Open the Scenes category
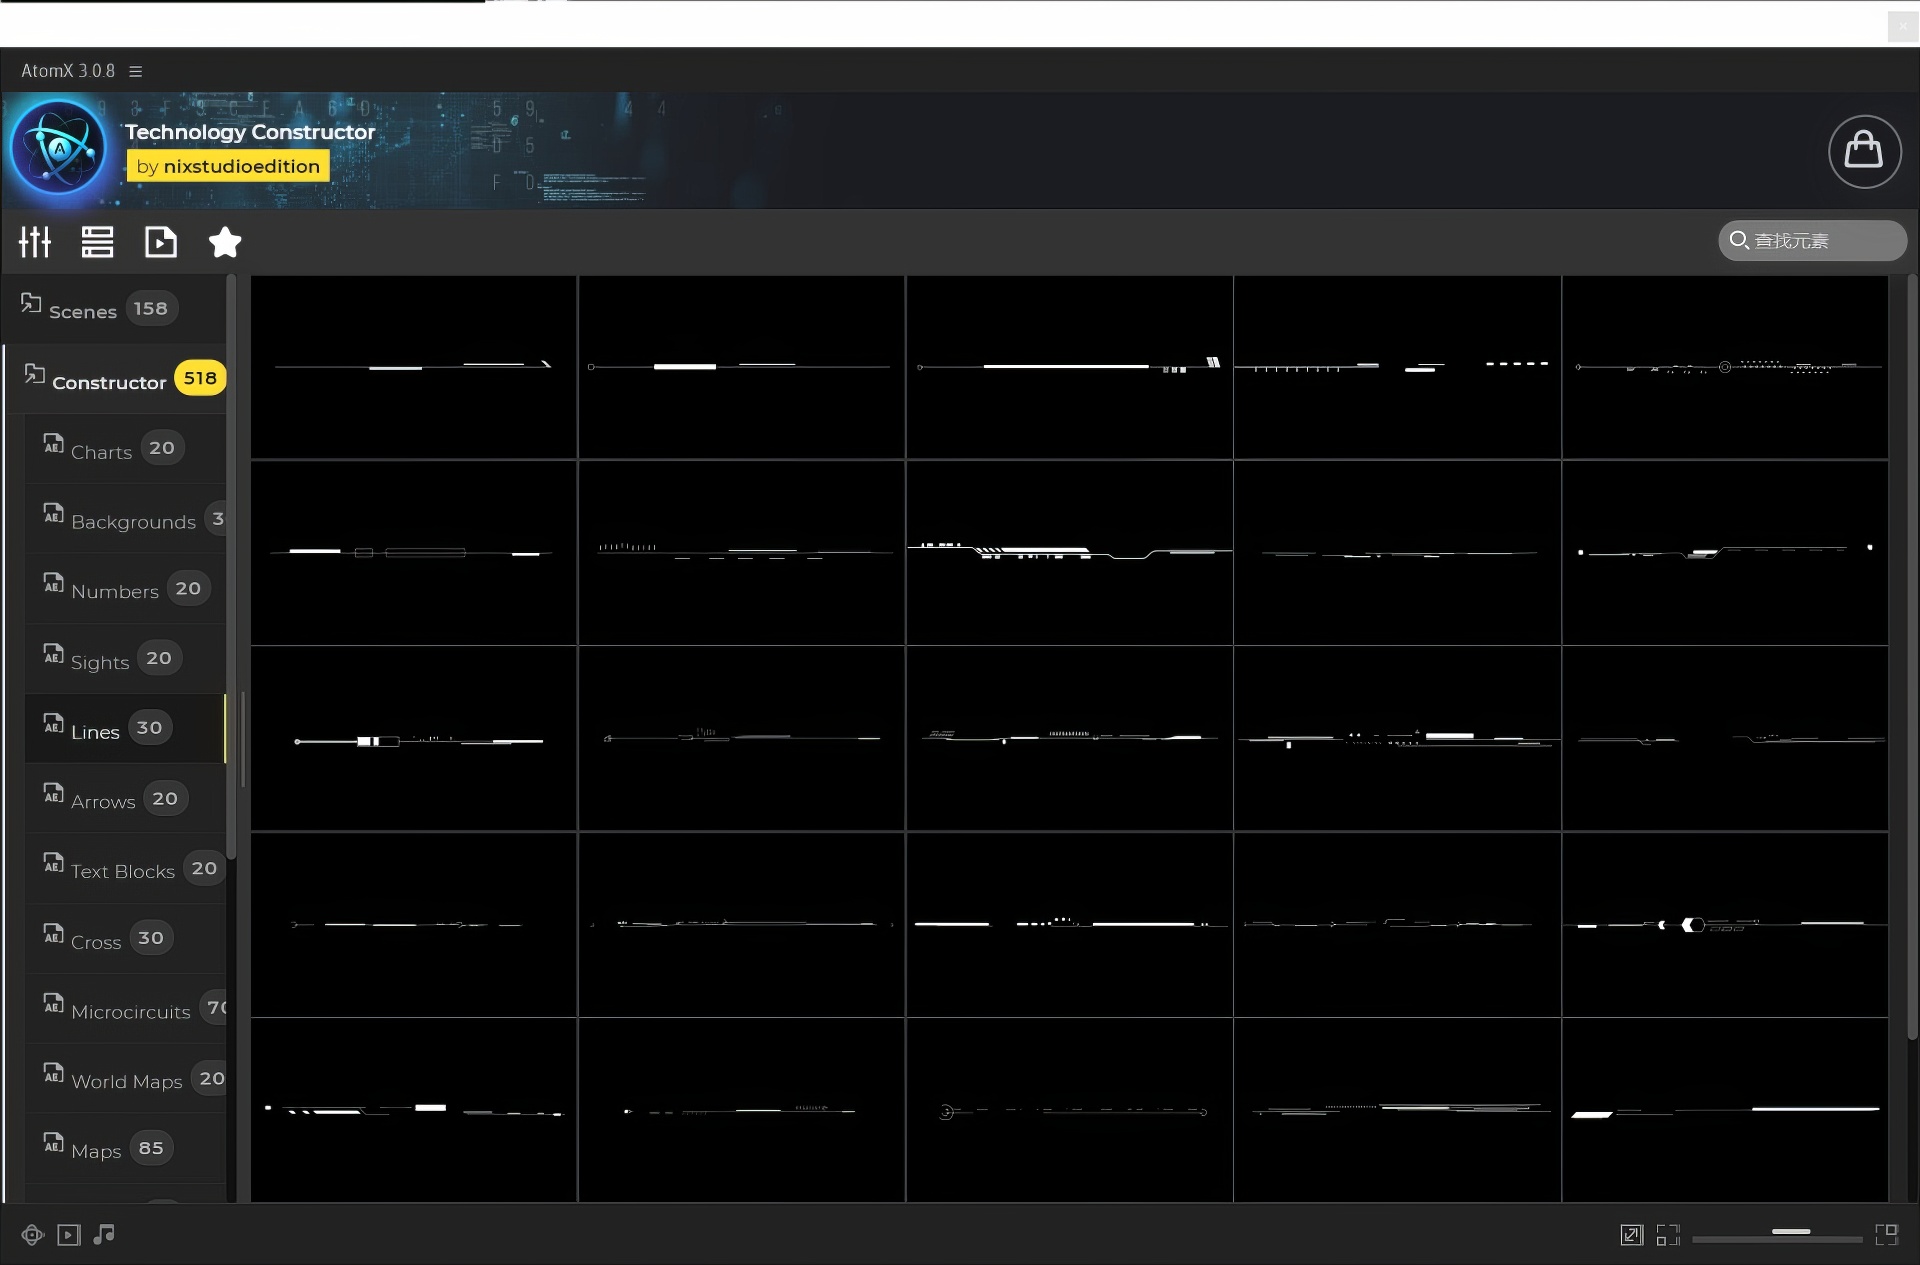 pos(113,309)
